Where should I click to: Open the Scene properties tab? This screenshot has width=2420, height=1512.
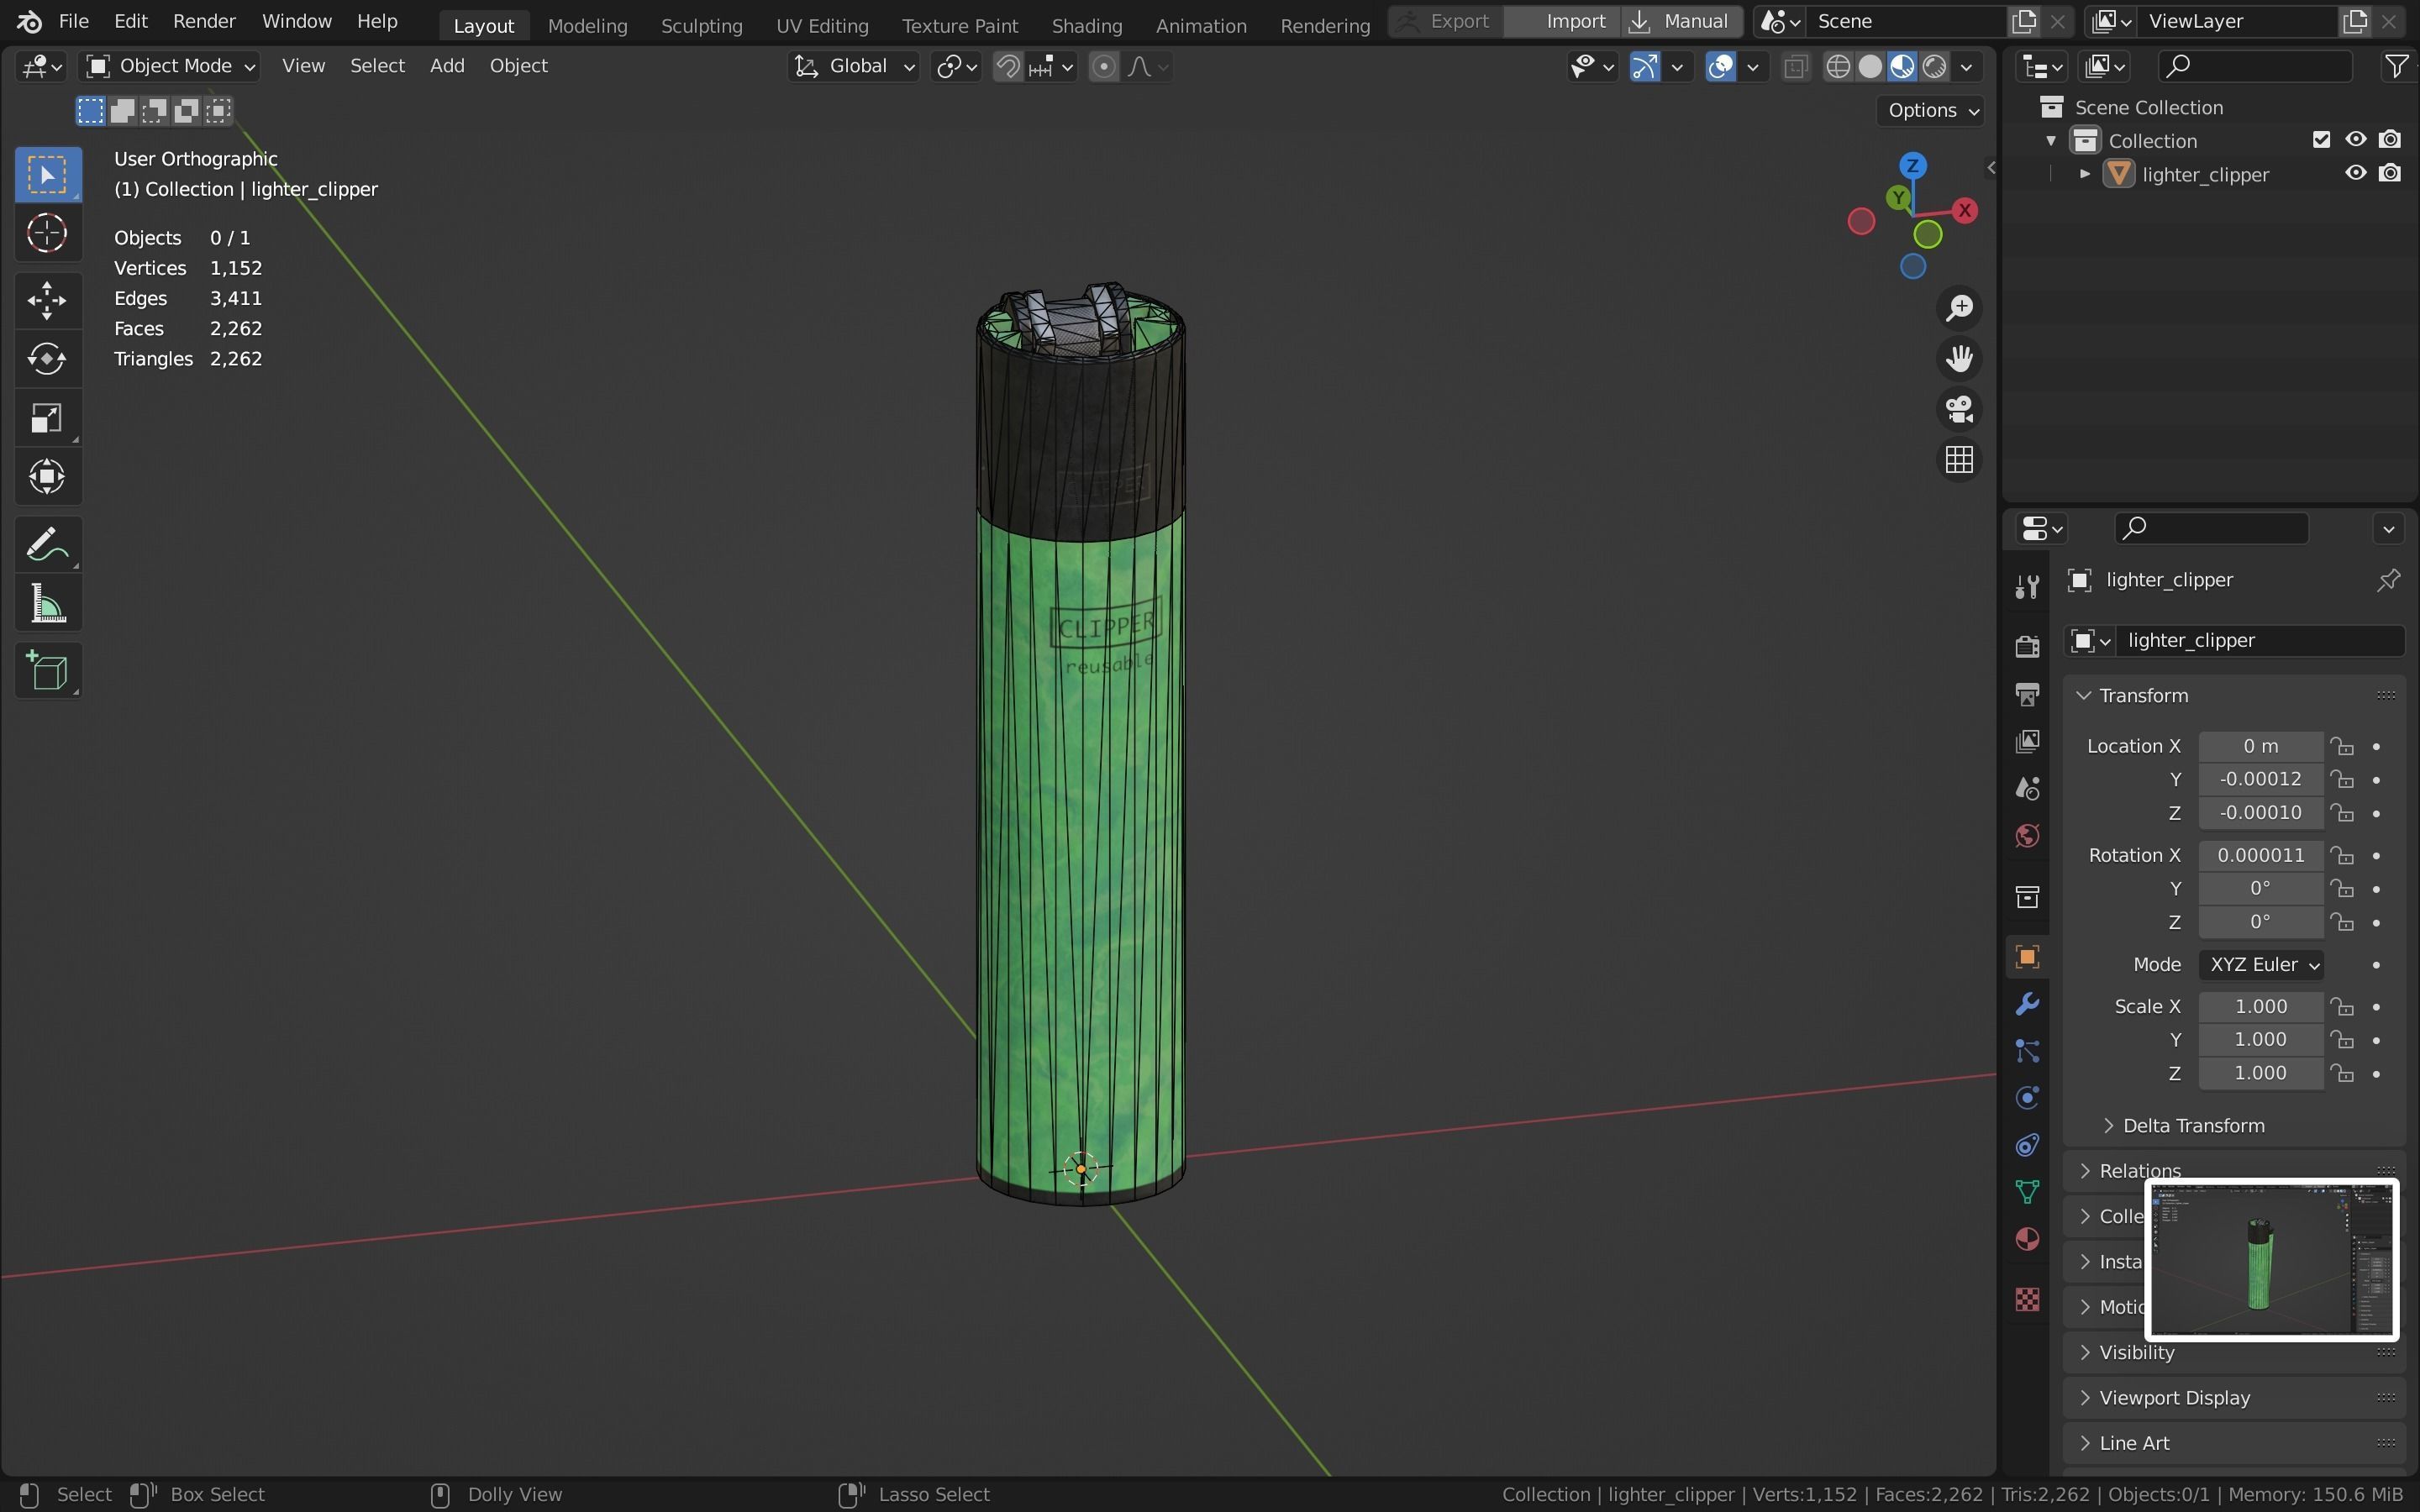(2027, 788)
